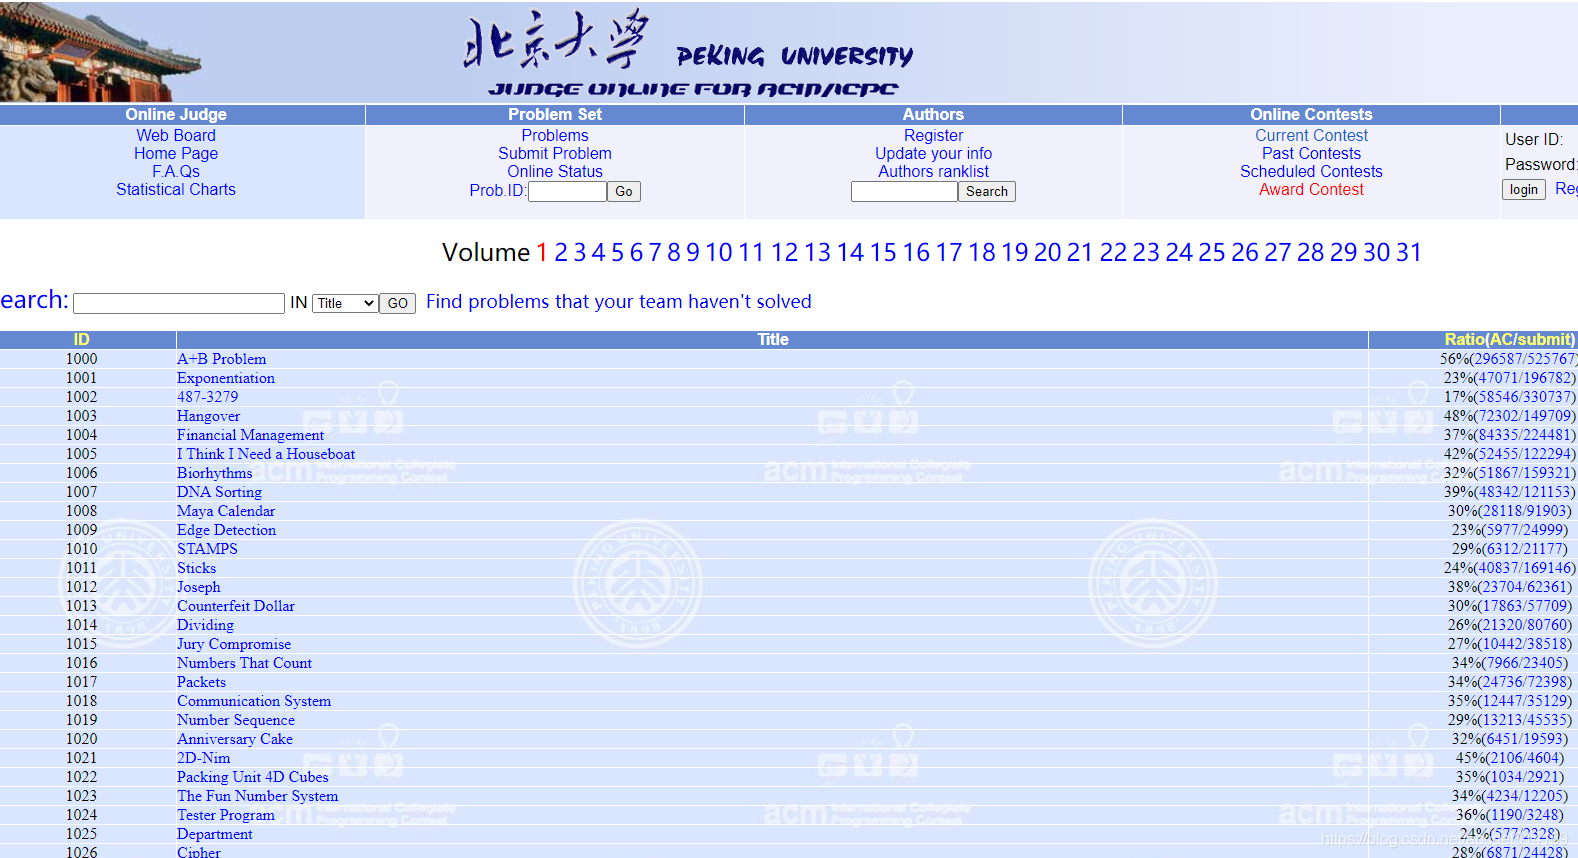This screenshot has width=1578, height=858.
Task: View Online Status
Action: [x=555, y=171]
